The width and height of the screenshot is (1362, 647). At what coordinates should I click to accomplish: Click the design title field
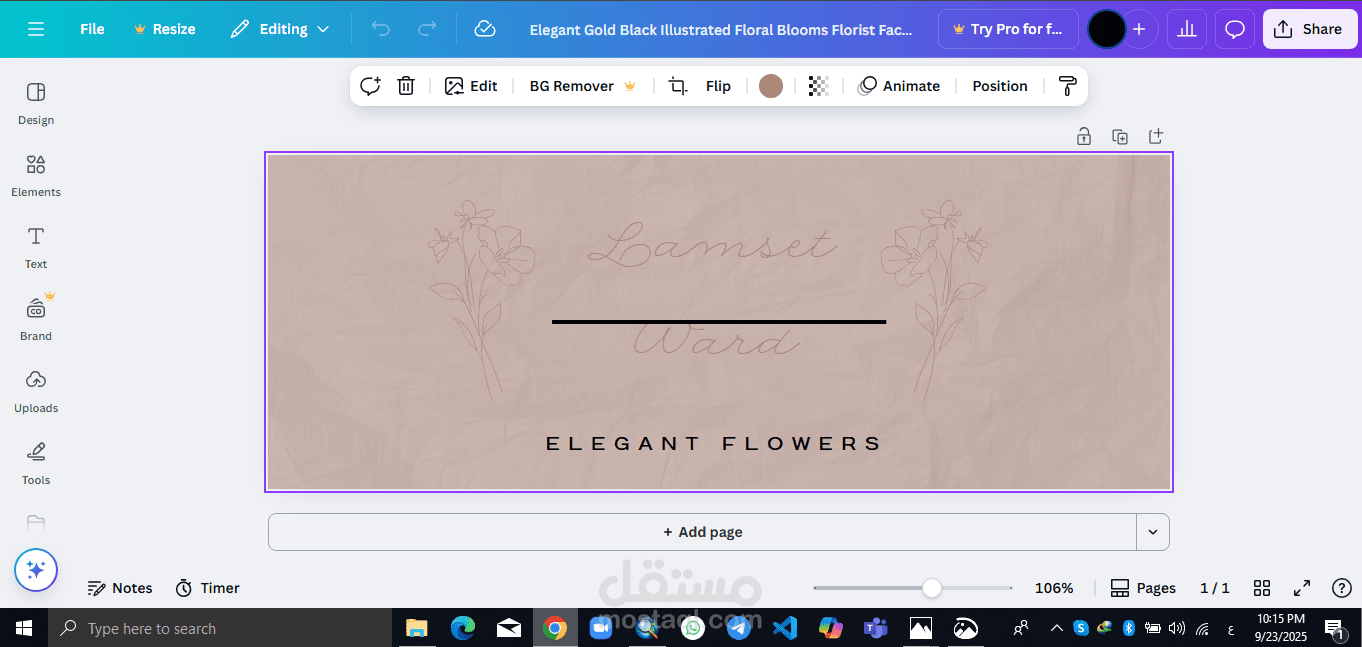721,29
